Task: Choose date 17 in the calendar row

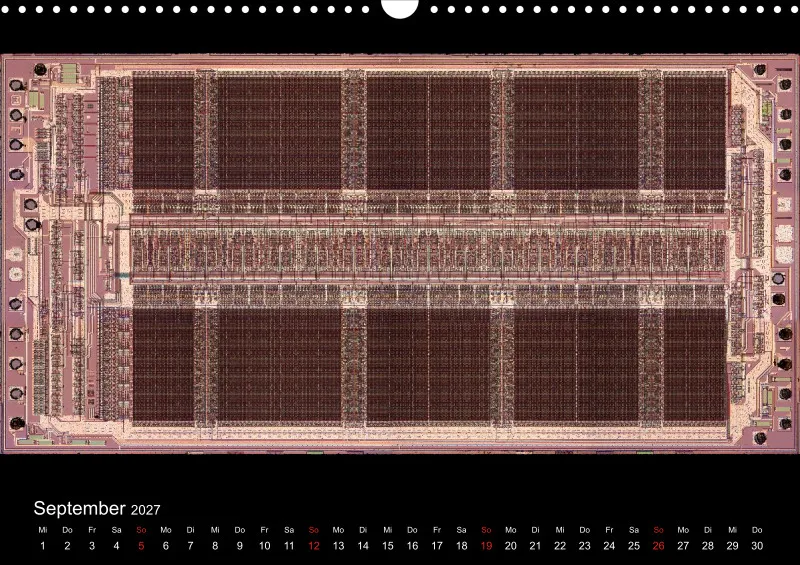Action: (x=437, y=546)
